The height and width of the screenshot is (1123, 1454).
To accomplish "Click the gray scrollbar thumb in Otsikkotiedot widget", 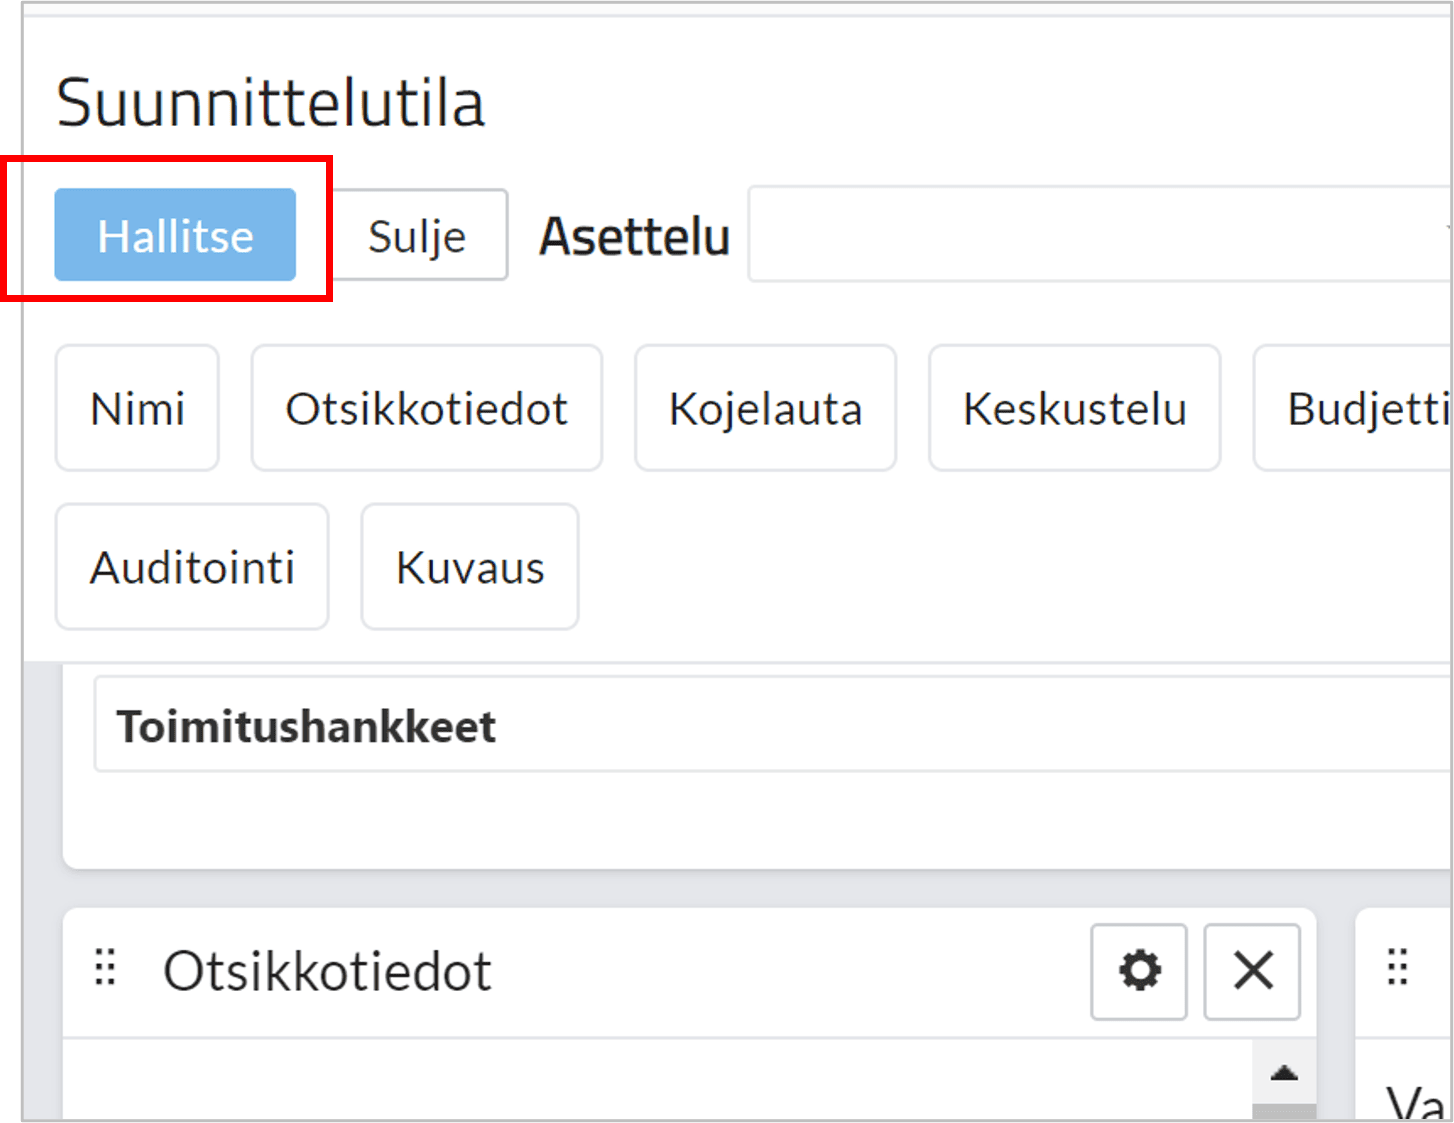I will pos(1284,1112).
